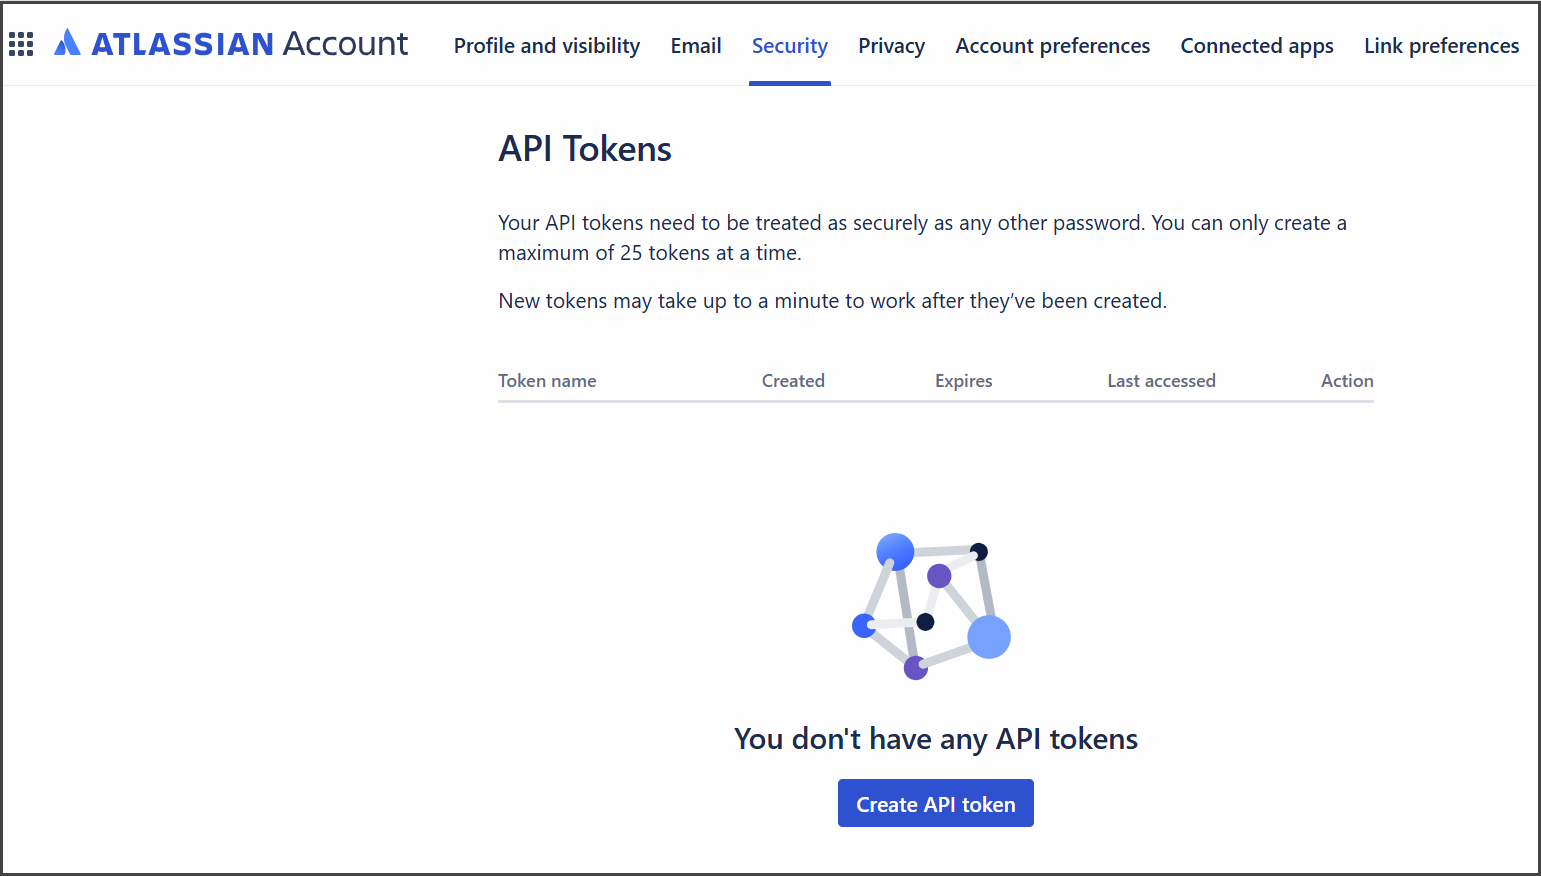Go to the Privacy tab
Image resolution: width=1541 pixels, height=876 pixels.
click(891, 46)
